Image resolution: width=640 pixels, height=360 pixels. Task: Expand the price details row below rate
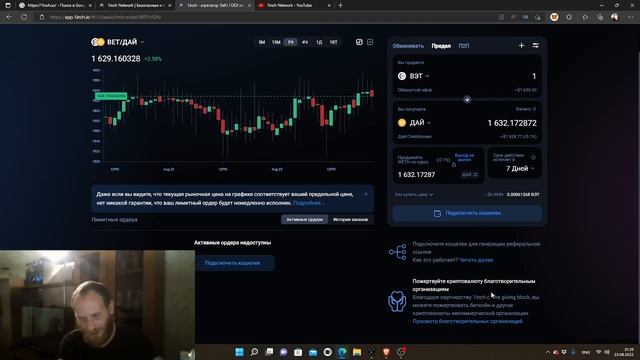(x=414, y=195)
